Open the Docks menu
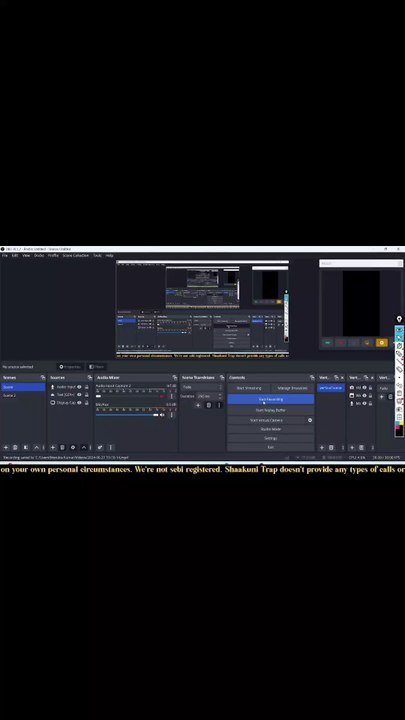 coord(39,255)
